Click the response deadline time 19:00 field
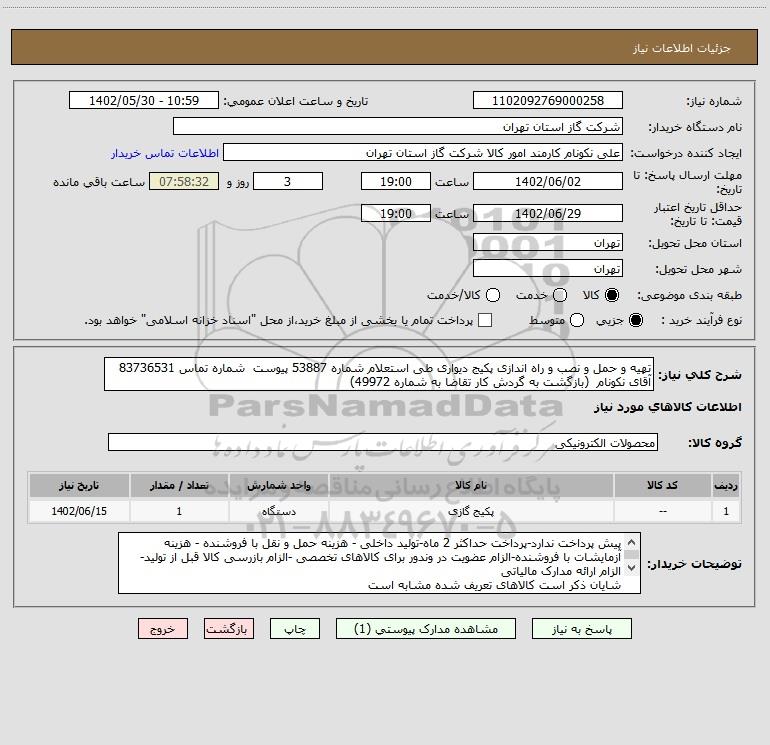770x745 pixels. pyautogui.click(x=396, y=181)
